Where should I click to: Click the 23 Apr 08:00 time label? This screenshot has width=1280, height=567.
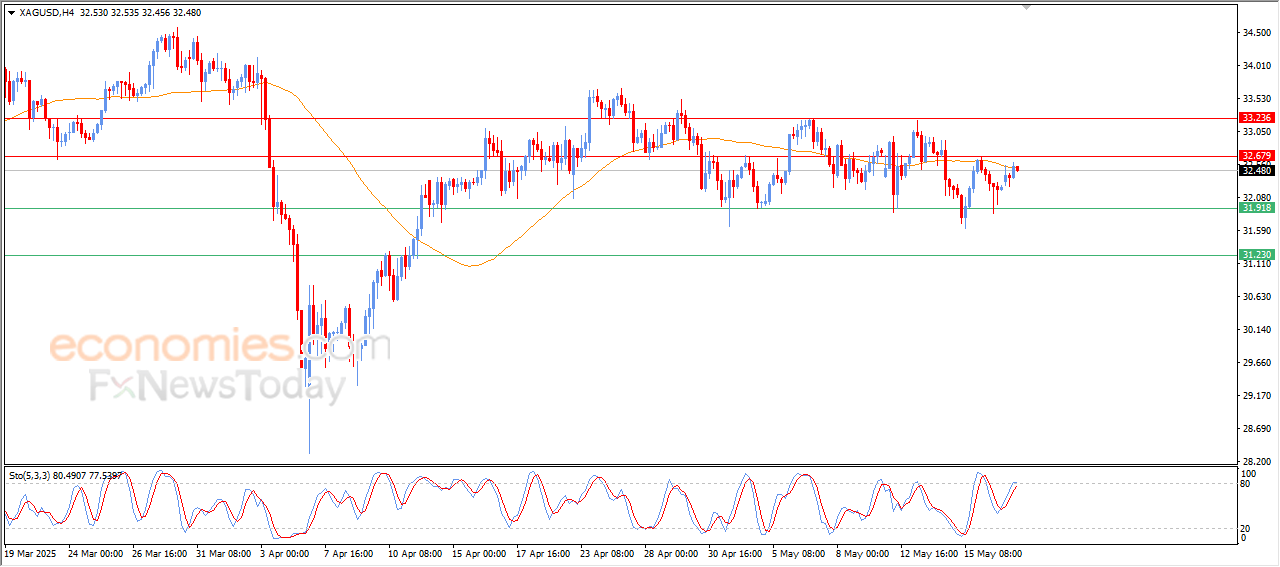pos(607,553)
